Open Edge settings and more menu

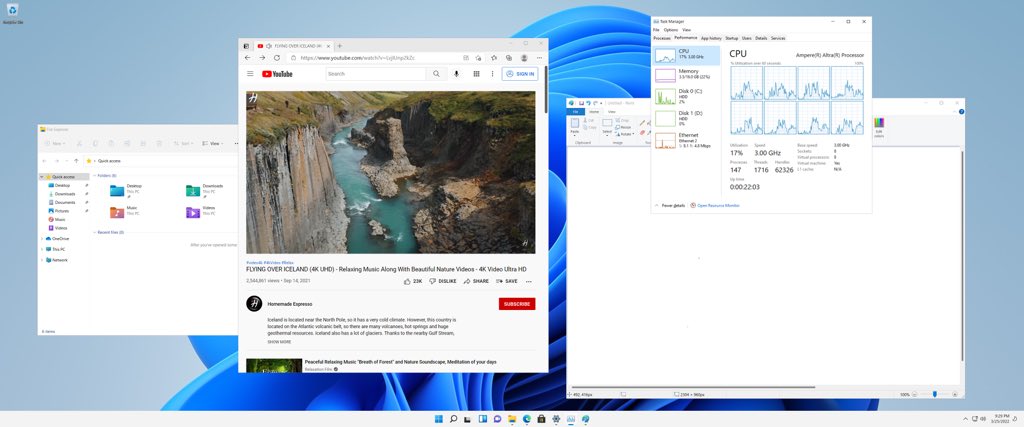pos(538,57)
